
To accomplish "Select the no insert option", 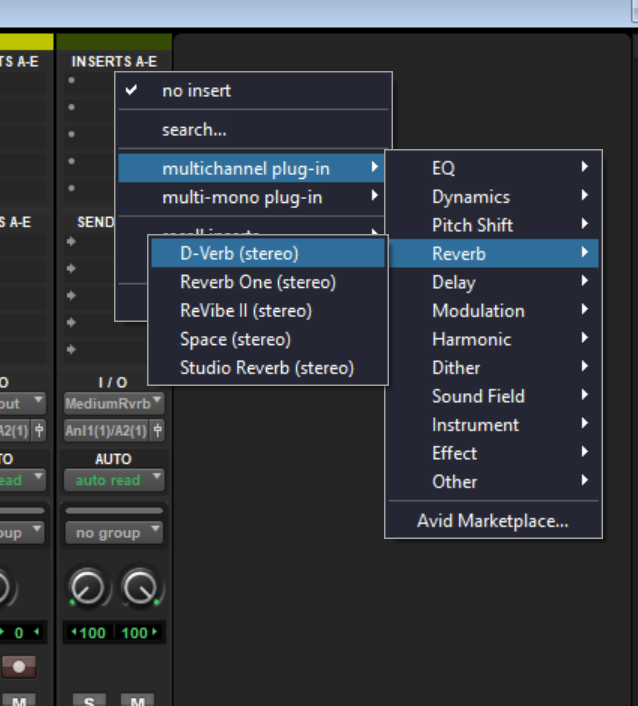I will [x=196, y=90].
